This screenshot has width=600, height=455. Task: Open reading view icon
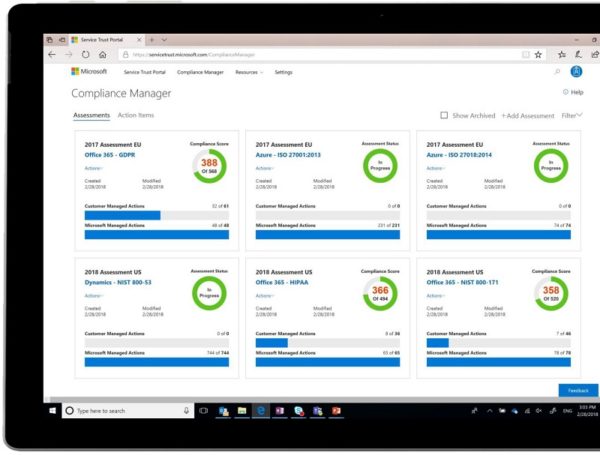coord(526,55)
